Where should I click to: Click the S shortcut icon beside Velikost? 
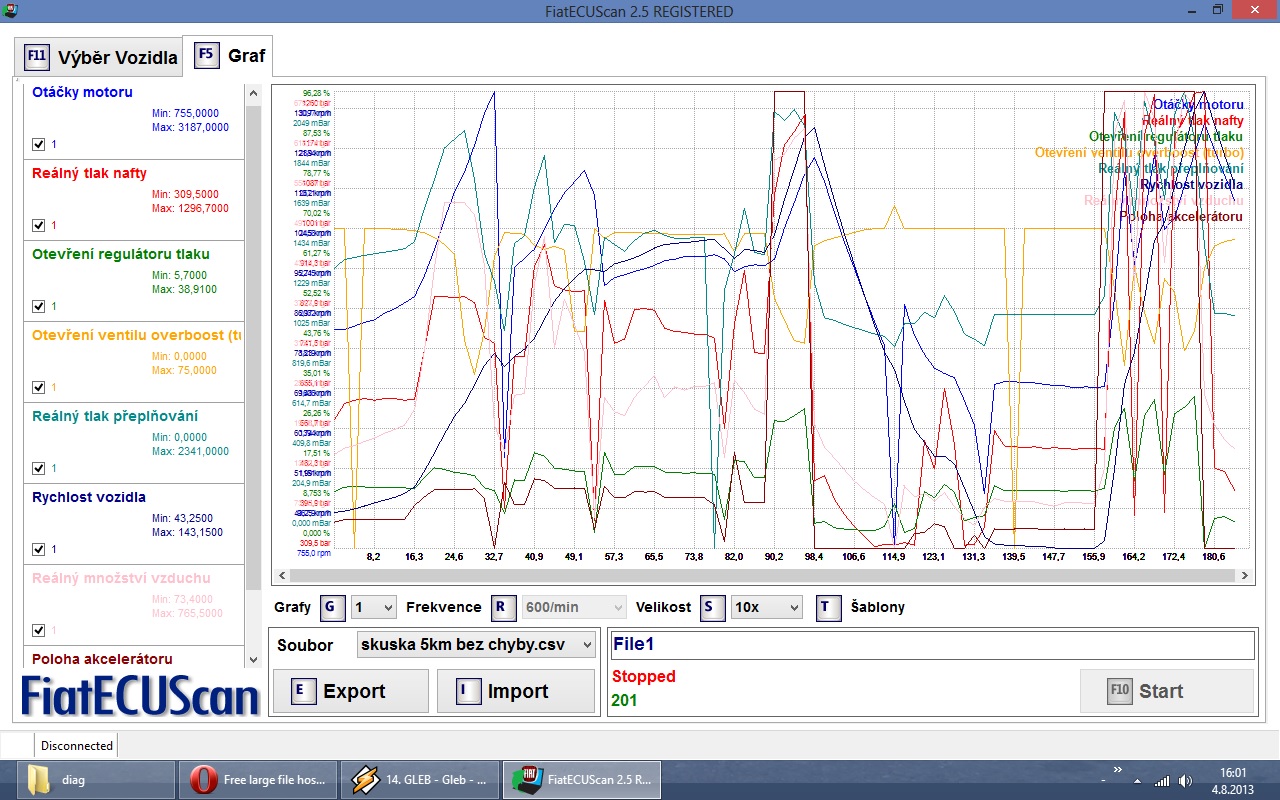pos(711,607)
